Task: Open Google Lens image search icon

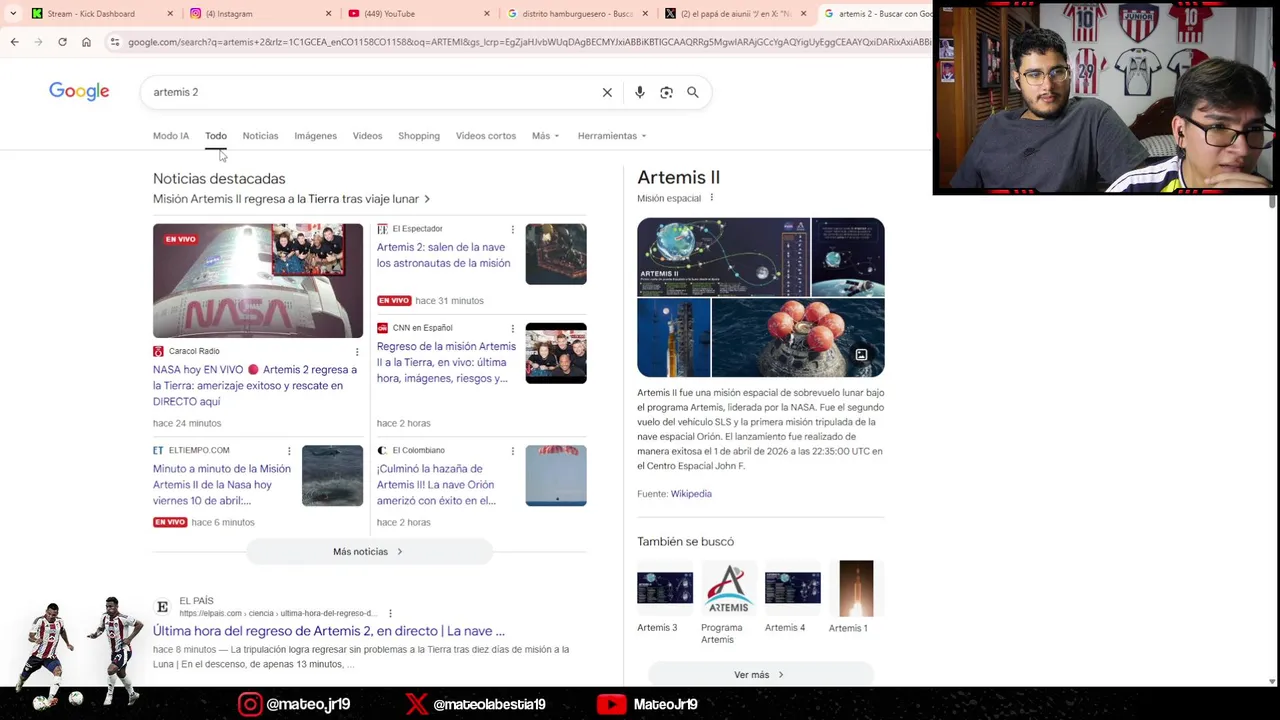Action: click(666, 92)
